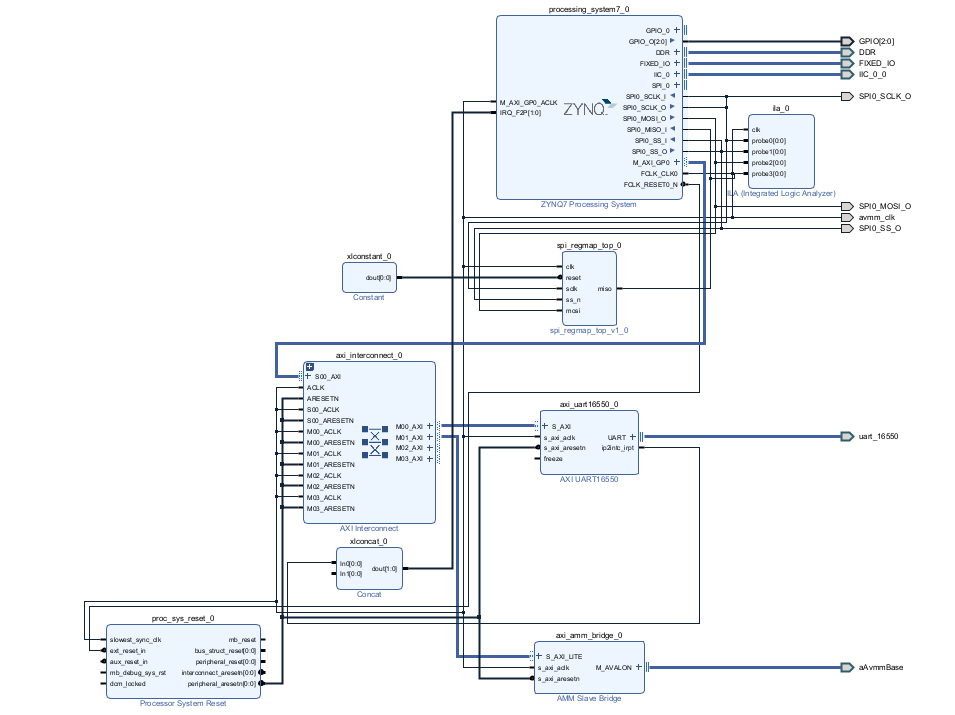This screenshot has width=955, height=715.
Task: Expand the S00_AXI interface on interconnect
Action: coord(308,376)
